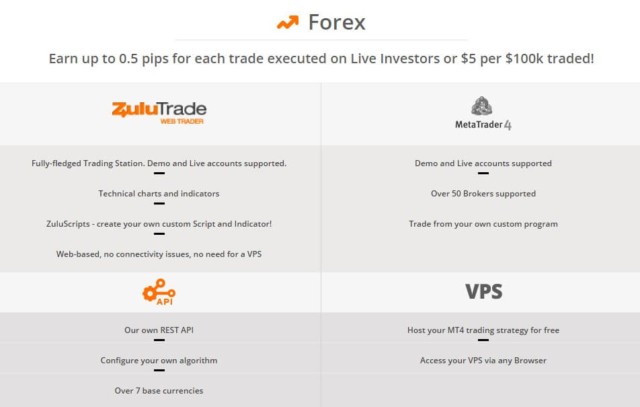Image resolution: width=640 pixels, height=407 pixels.
Task: Click the VPS heading logo
Action: tap(484, 291)
